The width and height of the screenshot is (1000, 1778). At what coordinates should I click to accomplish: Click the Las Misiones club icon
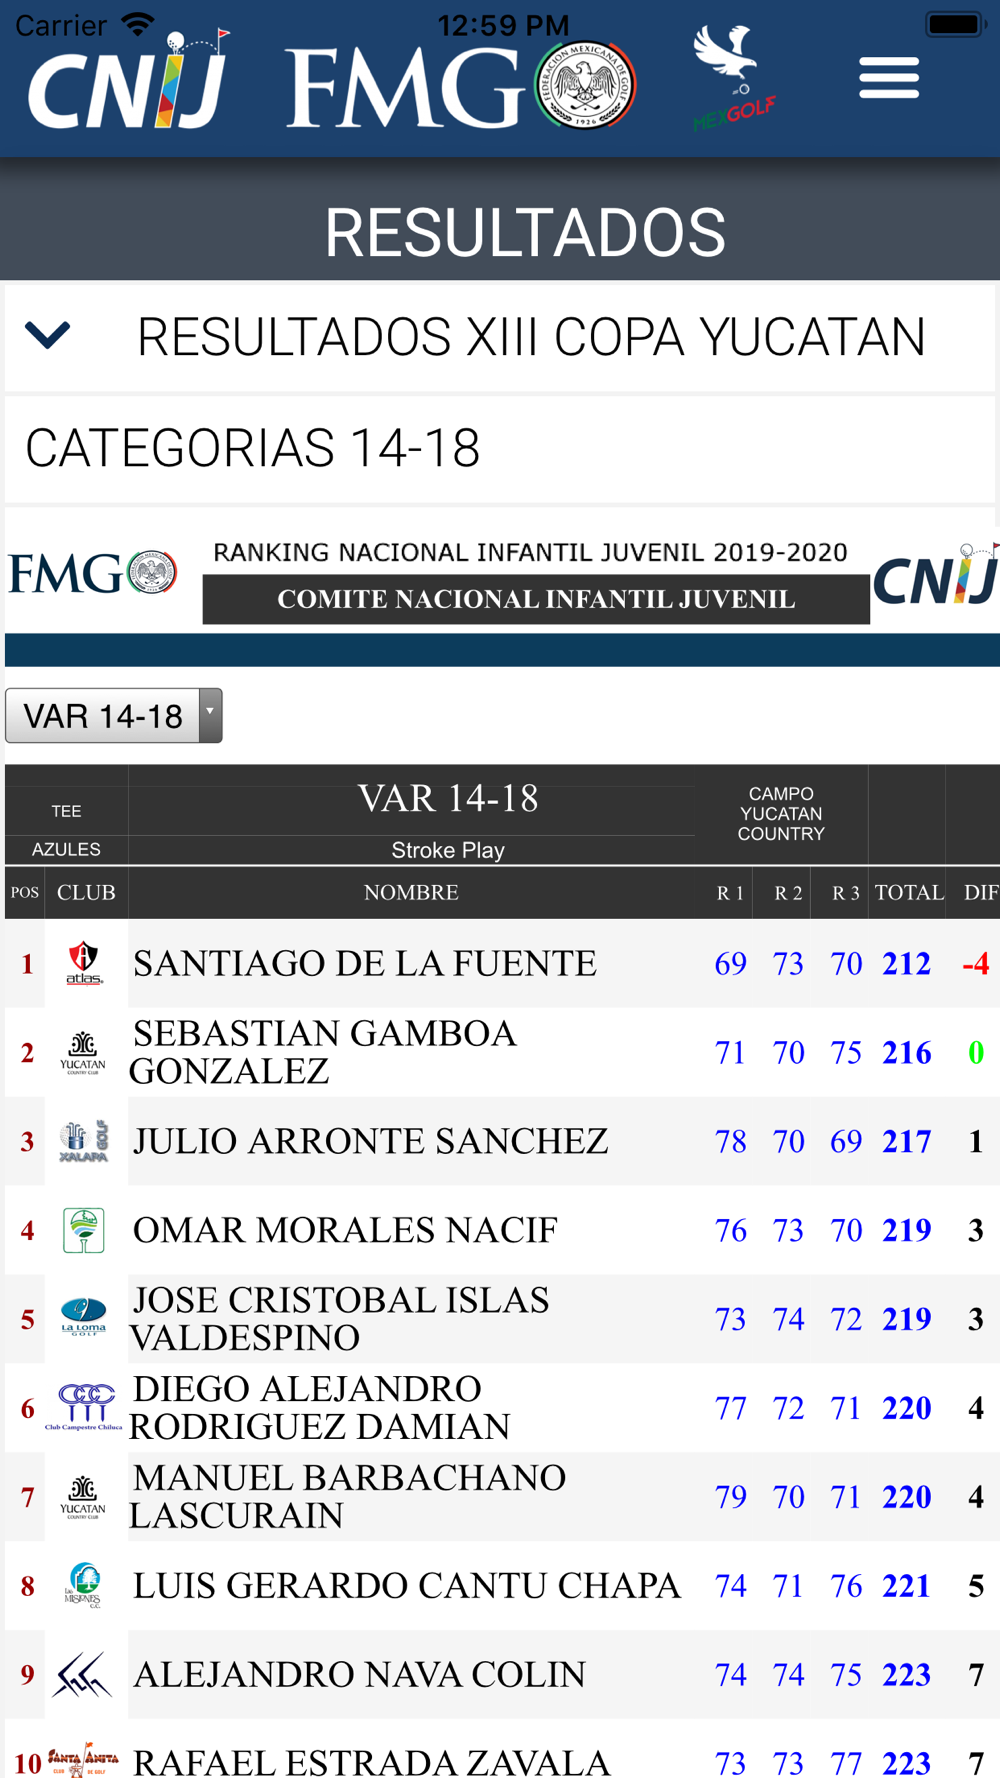click(x=84, y=1585)
